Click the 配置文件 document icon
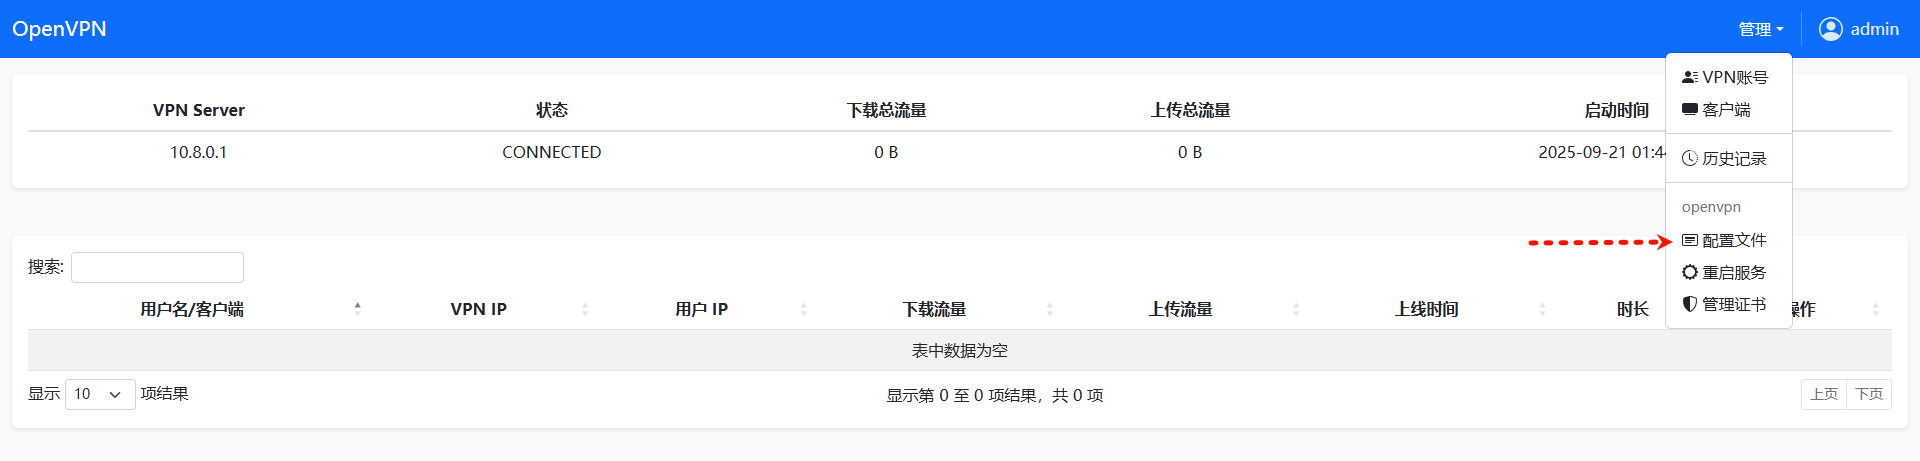This screenshot has height=461, width=1920. (x=1689, y=241)
